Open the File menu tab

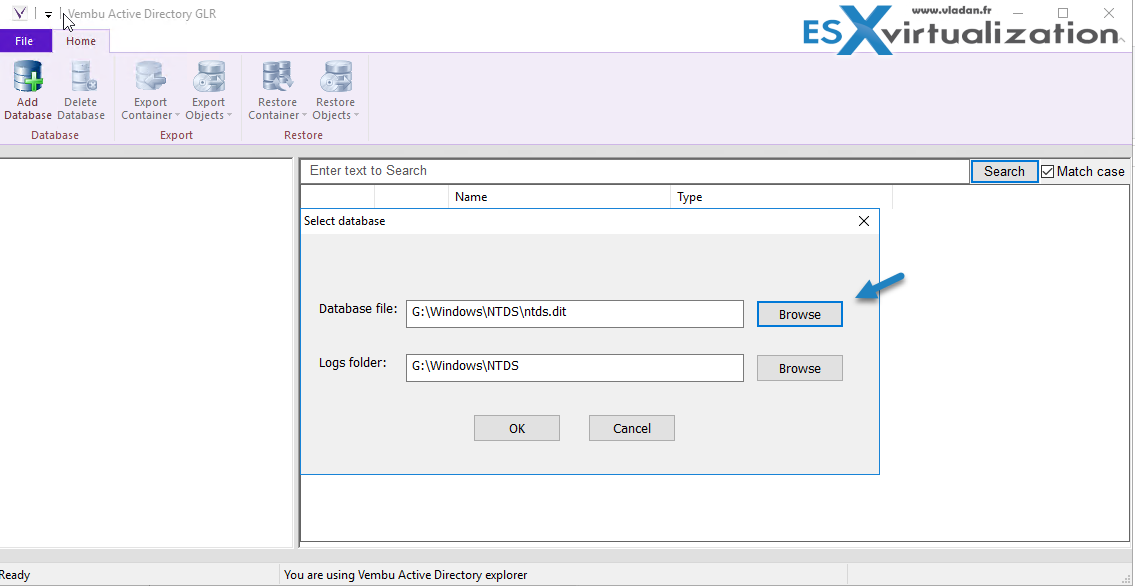25,41
